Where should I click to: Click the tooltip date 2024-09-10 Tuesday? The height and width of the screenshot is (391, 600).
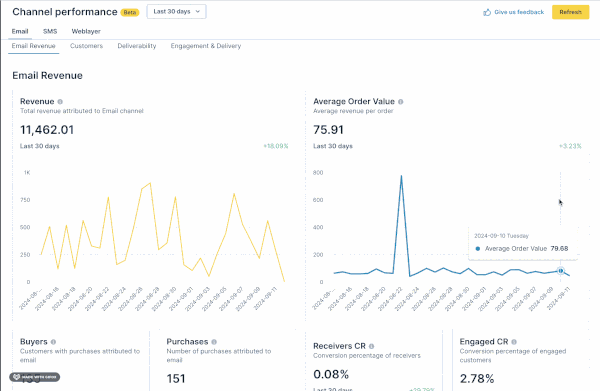coord(501,236)
